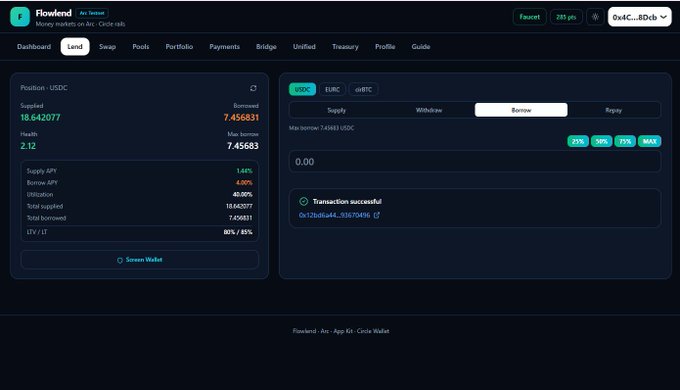View the 285 pts badge
The height and width of the screenshot is (390, 680).
[x=566, y=17]
